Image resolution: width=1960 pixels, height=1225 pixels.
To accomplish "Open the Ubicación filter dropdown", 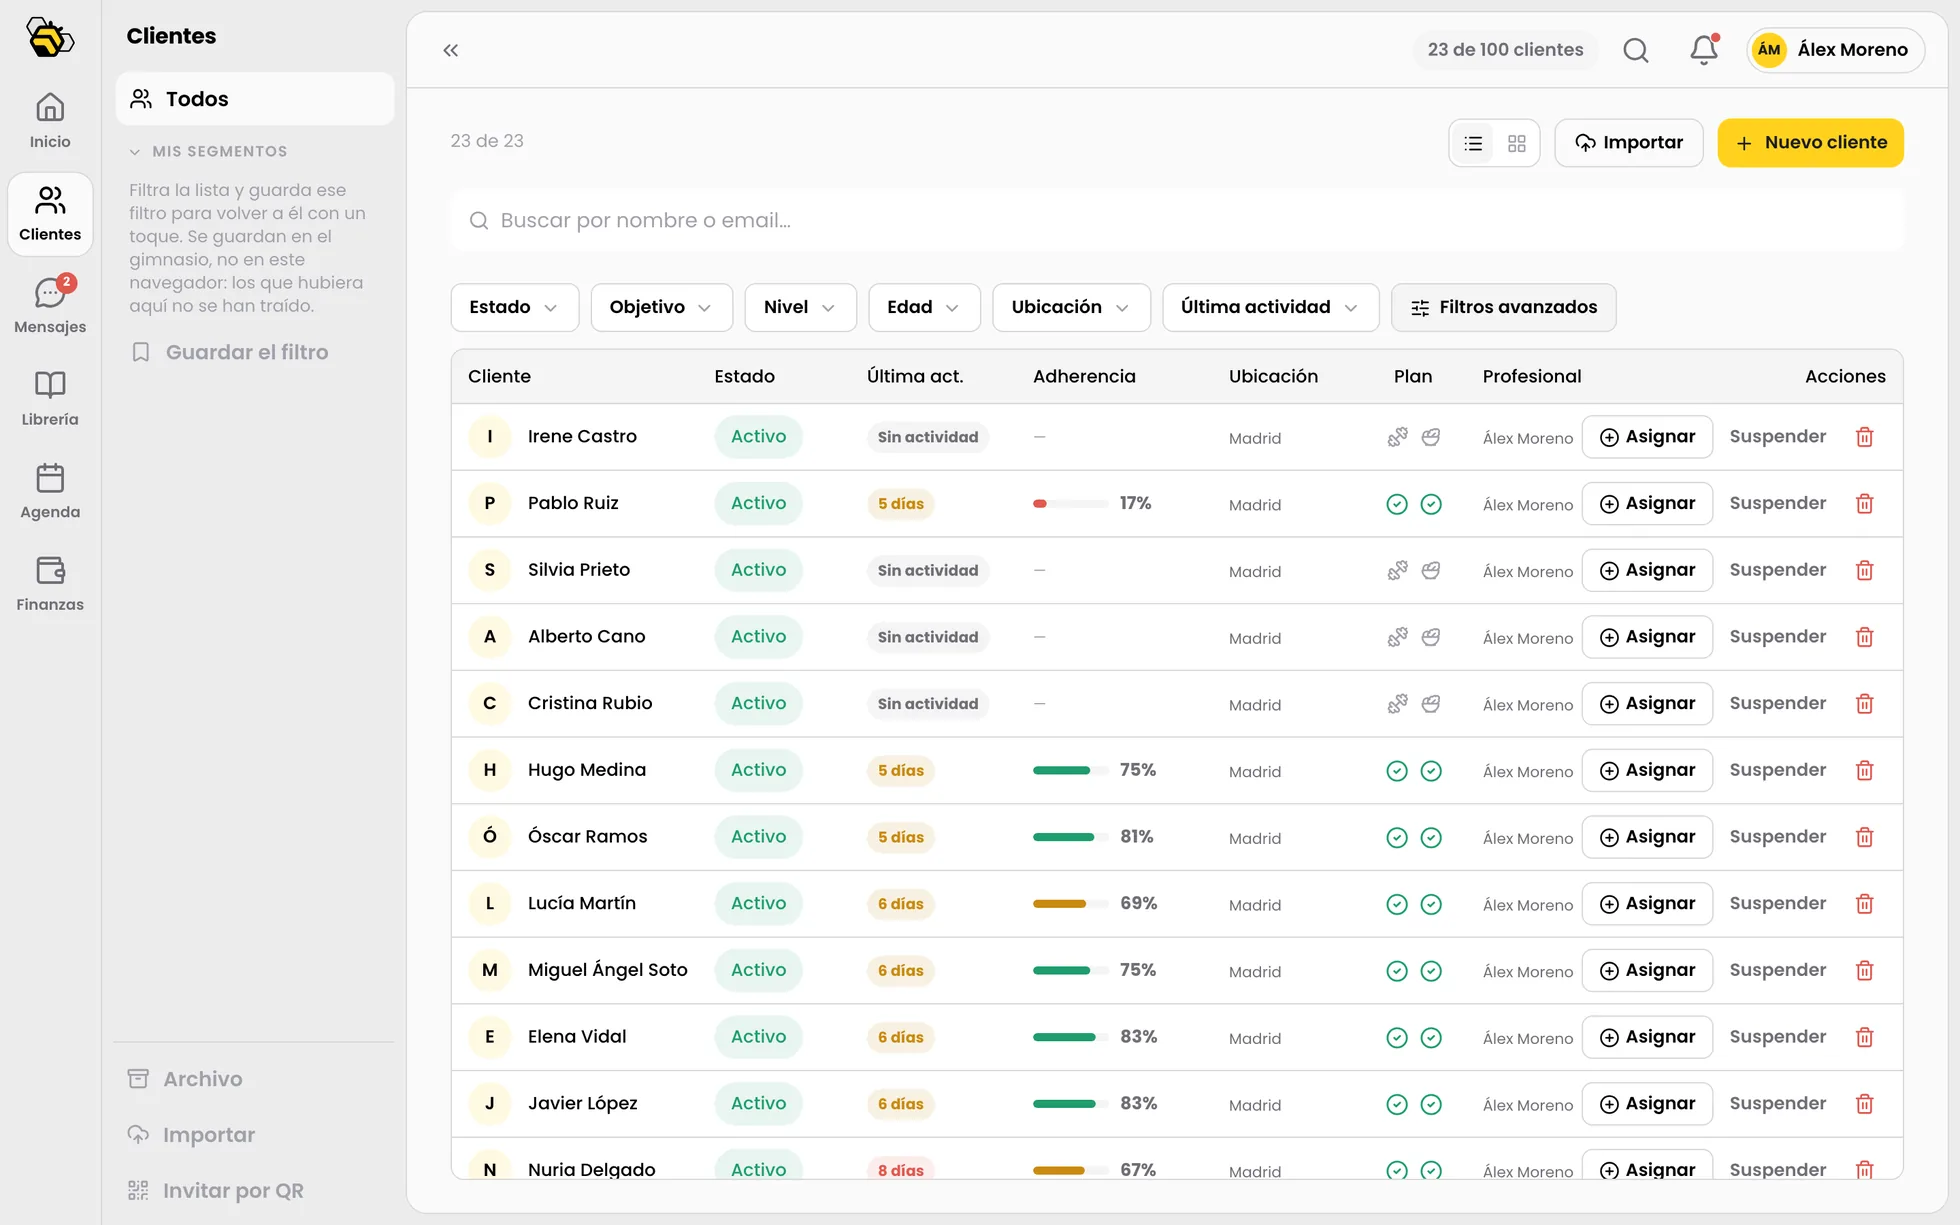I will pyautogui.click(x=1071, y=307).
